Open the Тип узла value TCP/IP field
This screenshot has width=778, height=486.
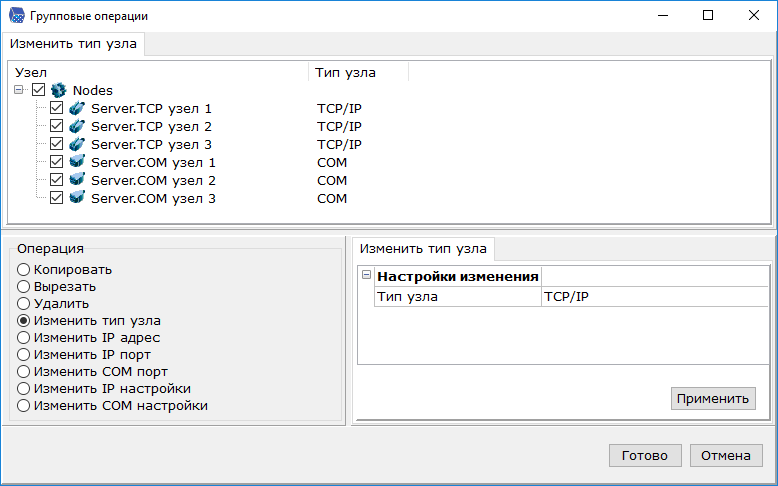point(654,297)
